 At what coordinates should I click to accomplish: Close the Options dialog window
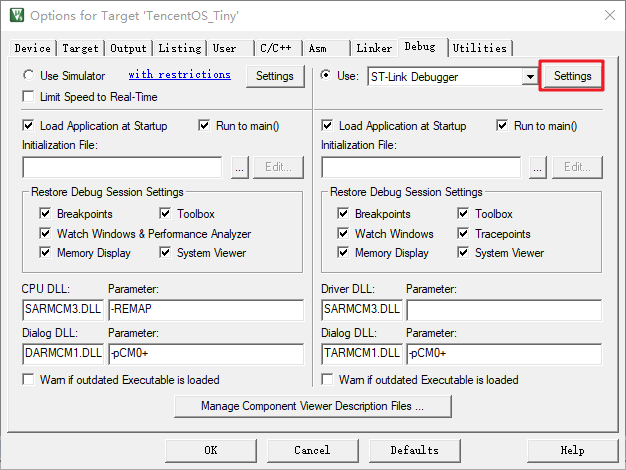point(608,16)
